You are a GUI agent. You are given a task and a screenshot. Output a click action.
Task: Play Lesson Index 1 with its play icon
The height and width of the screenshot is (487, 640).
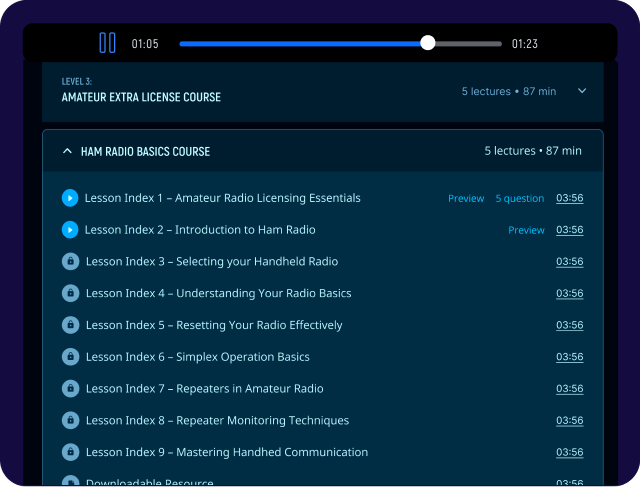pyautogui.click(x=70, y=198)
